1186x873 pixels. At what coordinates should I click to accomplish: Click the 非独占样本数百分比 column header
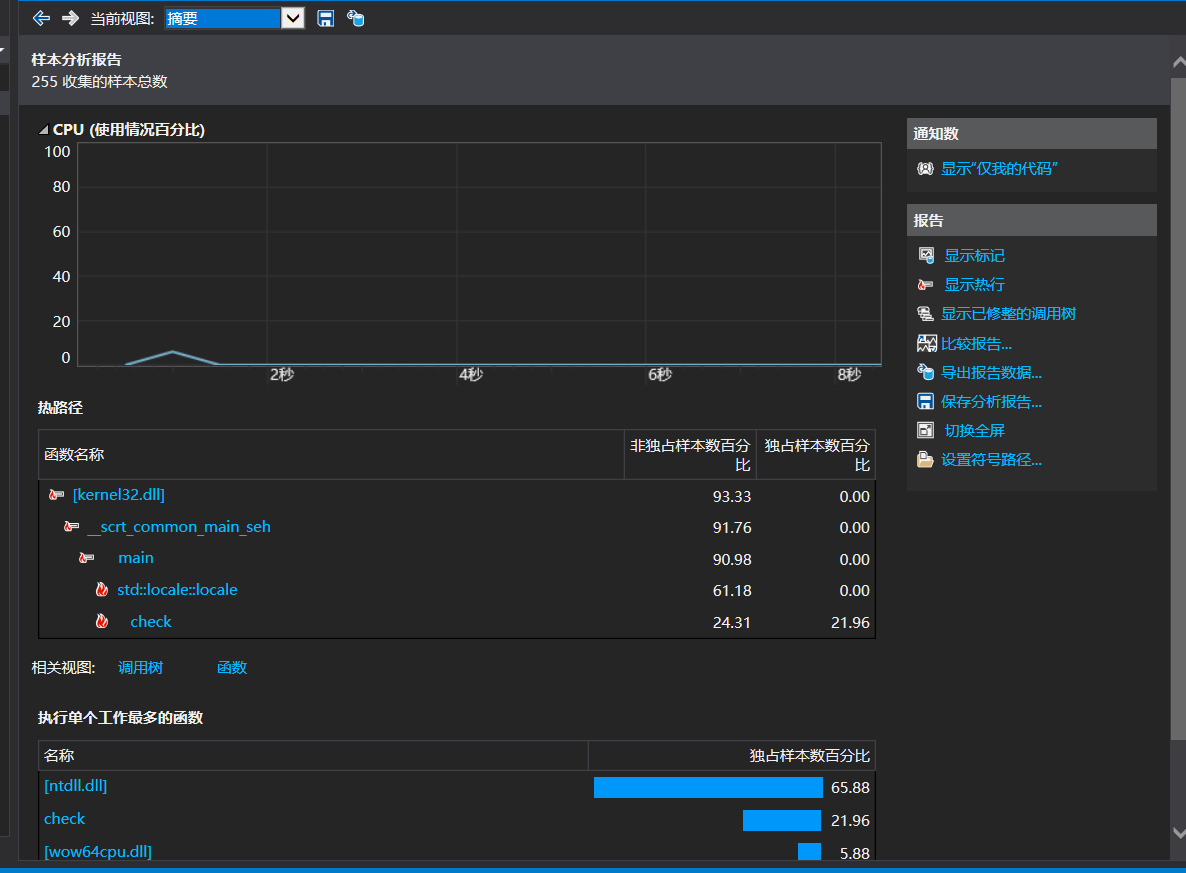(x=690, y=455)
